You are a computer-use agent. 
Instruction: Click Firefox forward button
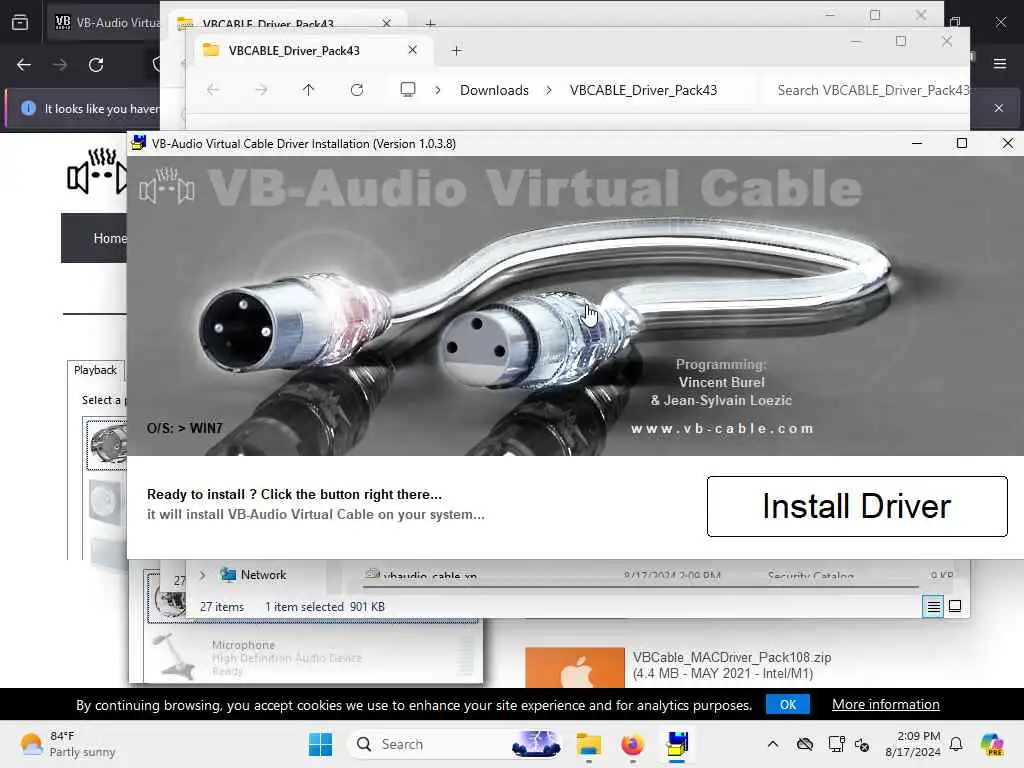[60, 65]
